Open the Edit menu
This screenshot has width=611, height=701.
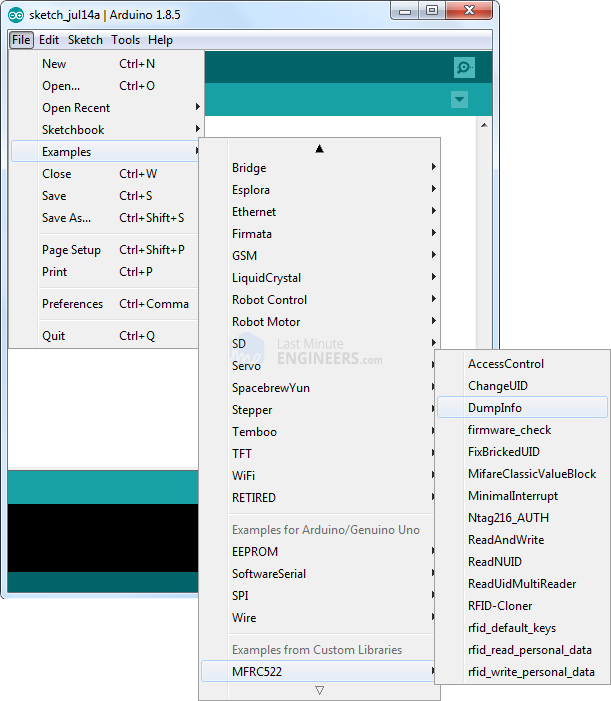49,40
